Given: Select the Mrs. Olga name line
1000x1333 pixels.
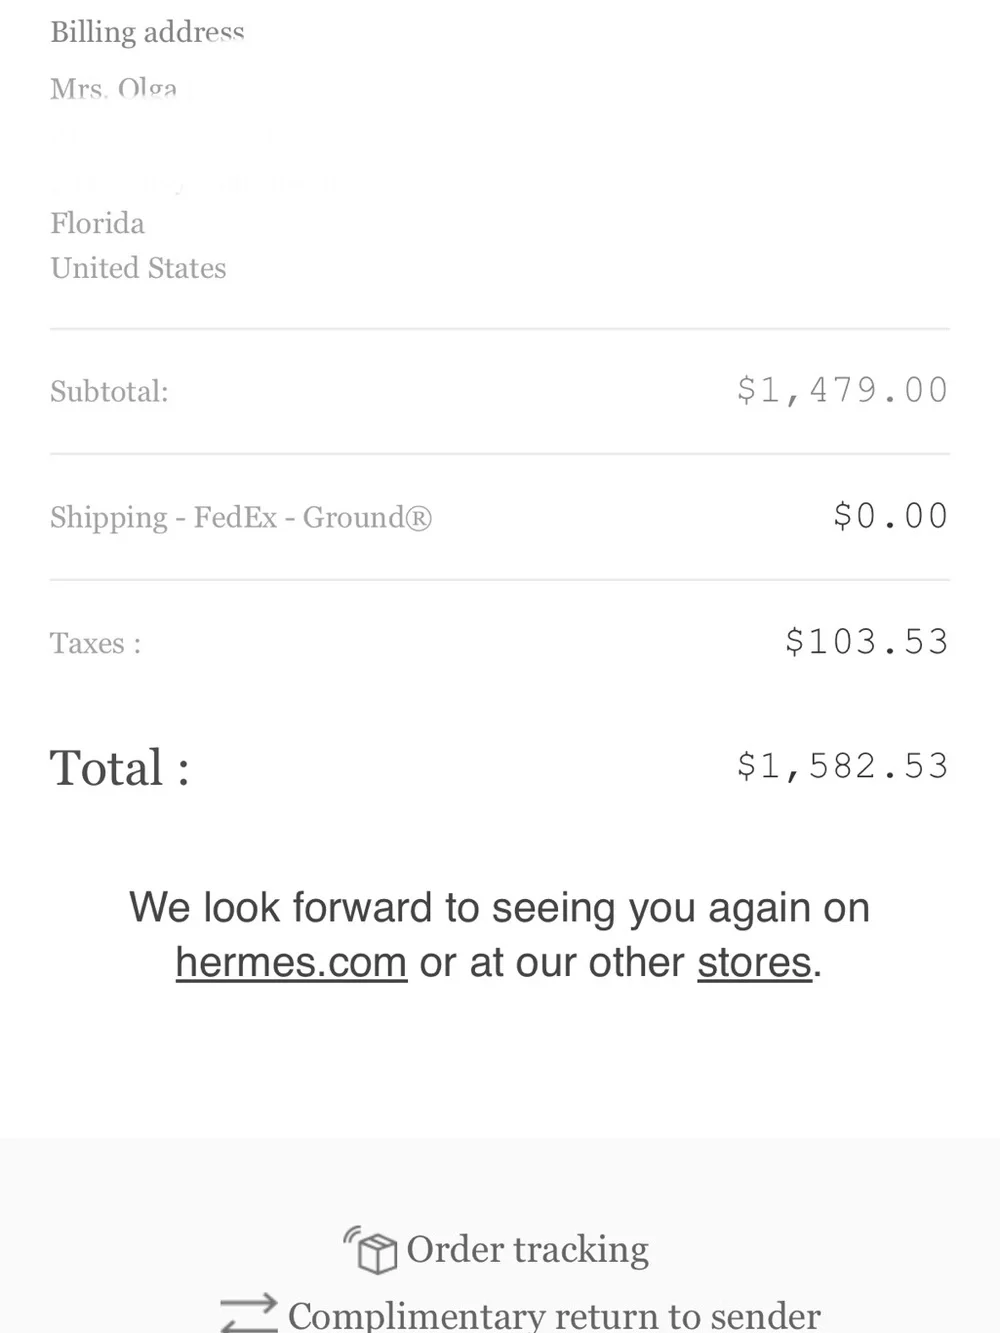Looking at the screenshot, I should [x=114, y=89].
